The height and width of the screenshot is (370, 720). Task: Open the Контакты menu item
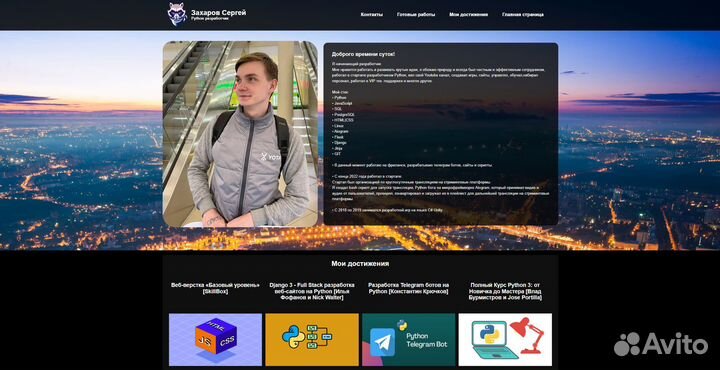pos(371,14)
